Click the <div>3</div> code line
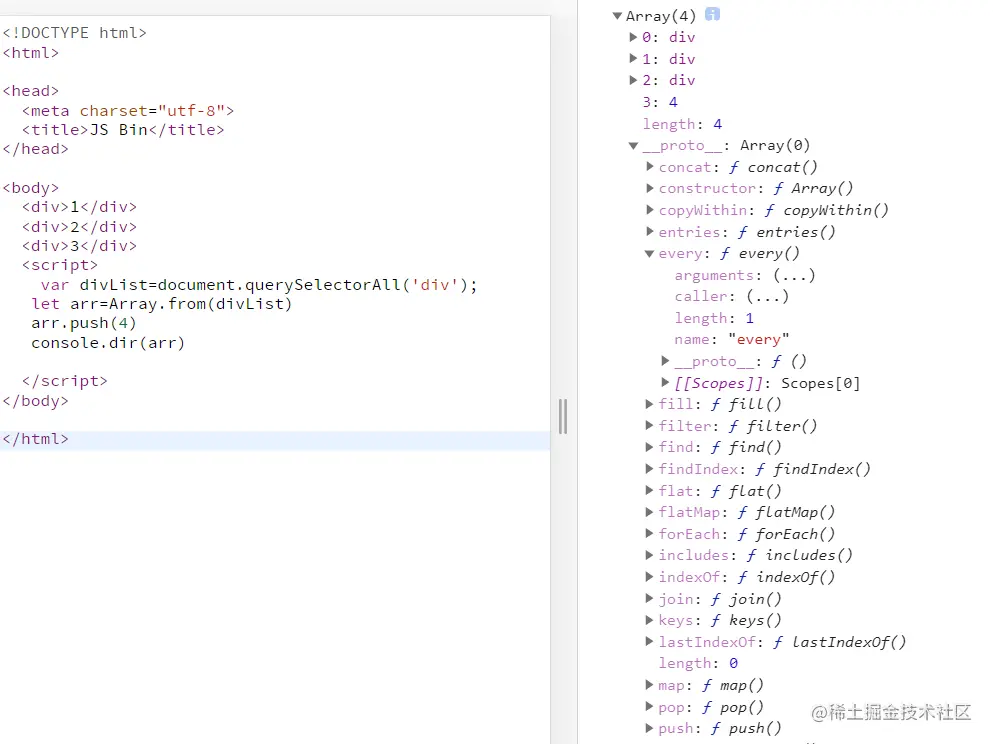 click(79, 246)
